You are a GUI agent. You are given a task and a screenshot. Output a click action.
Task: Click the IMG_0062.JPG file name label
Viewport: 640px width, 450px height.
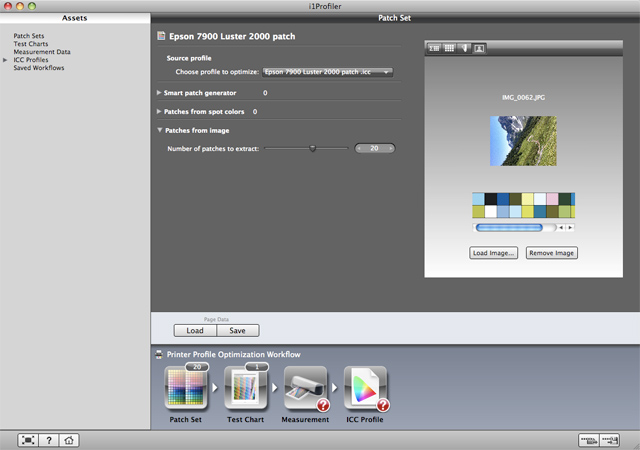point(523,98)
